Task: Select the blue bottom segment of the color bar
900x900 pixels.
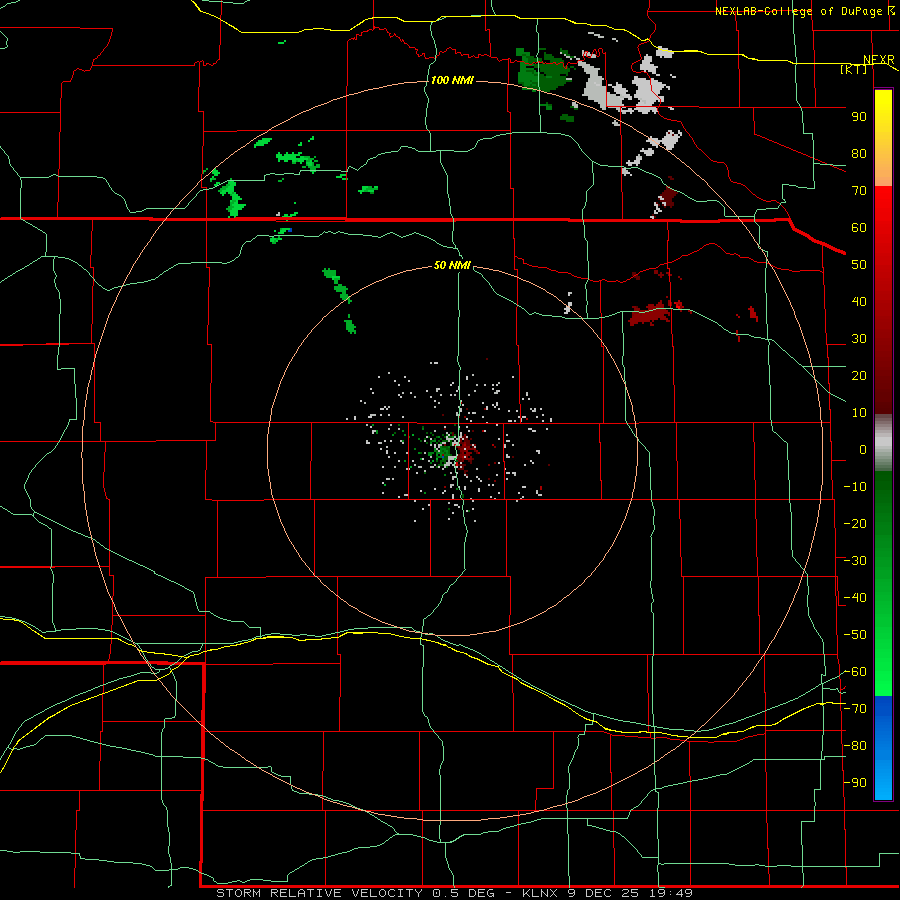Action: click(883, 747)
